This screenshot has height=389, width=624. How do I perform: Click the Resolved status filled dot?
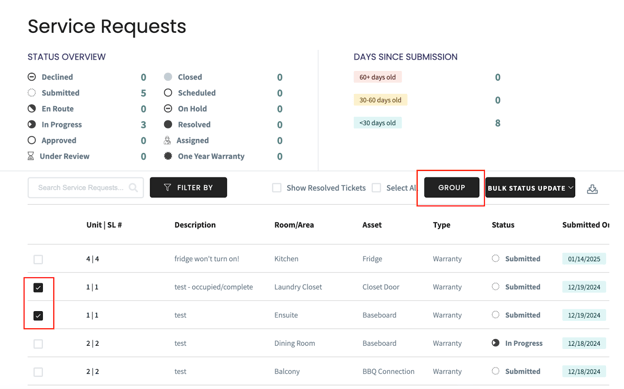(x=168, y=125)
